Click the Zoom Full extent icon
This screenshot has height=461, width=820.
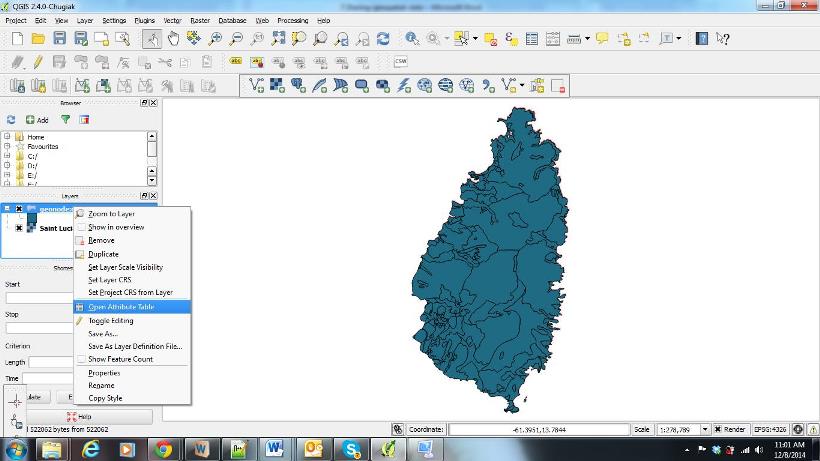278,39
